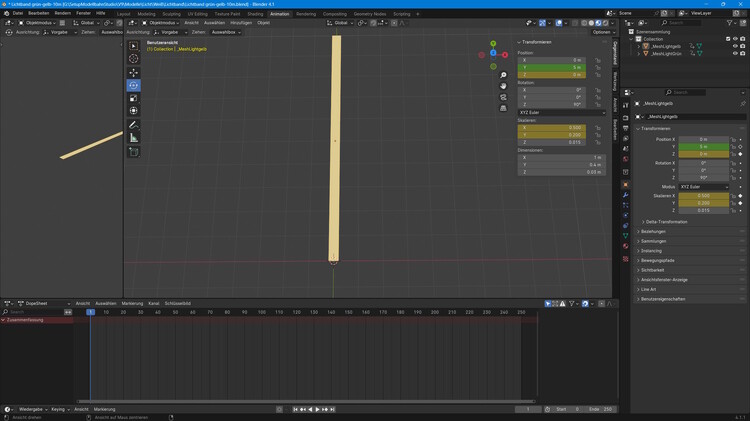The image size is (750, 421).
Task: Select the Annotate tool
Action: coord(133,125)
